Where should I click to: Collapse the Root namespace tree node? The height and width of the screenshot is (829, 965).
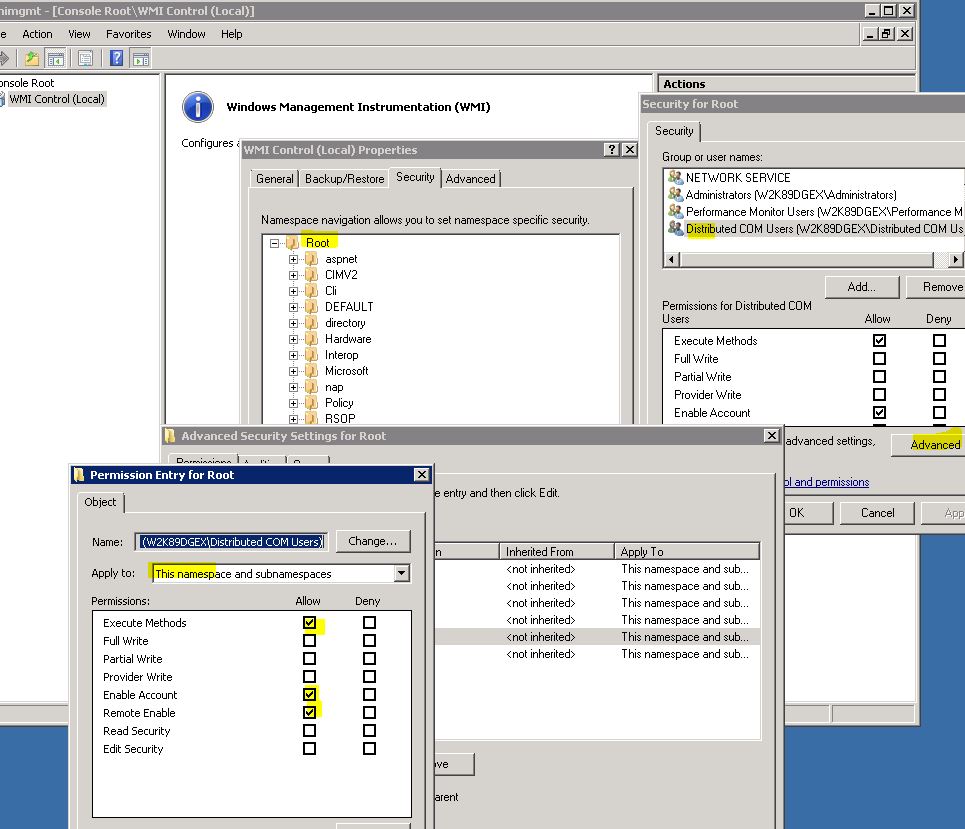pyautogui.click(x=274, y=243)
